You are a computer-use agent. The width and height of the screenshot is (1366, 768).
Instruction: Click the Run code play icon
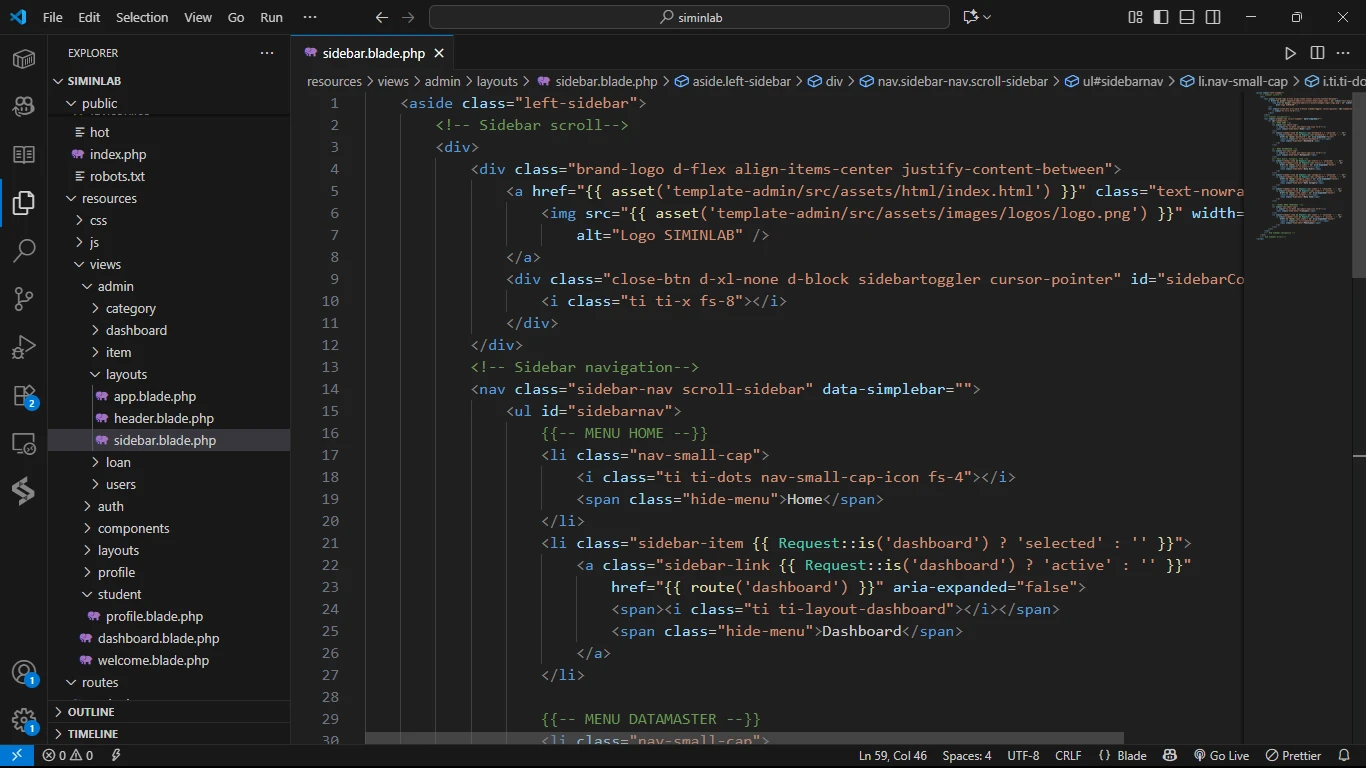pyautogui.click(x=1290, y=53)
